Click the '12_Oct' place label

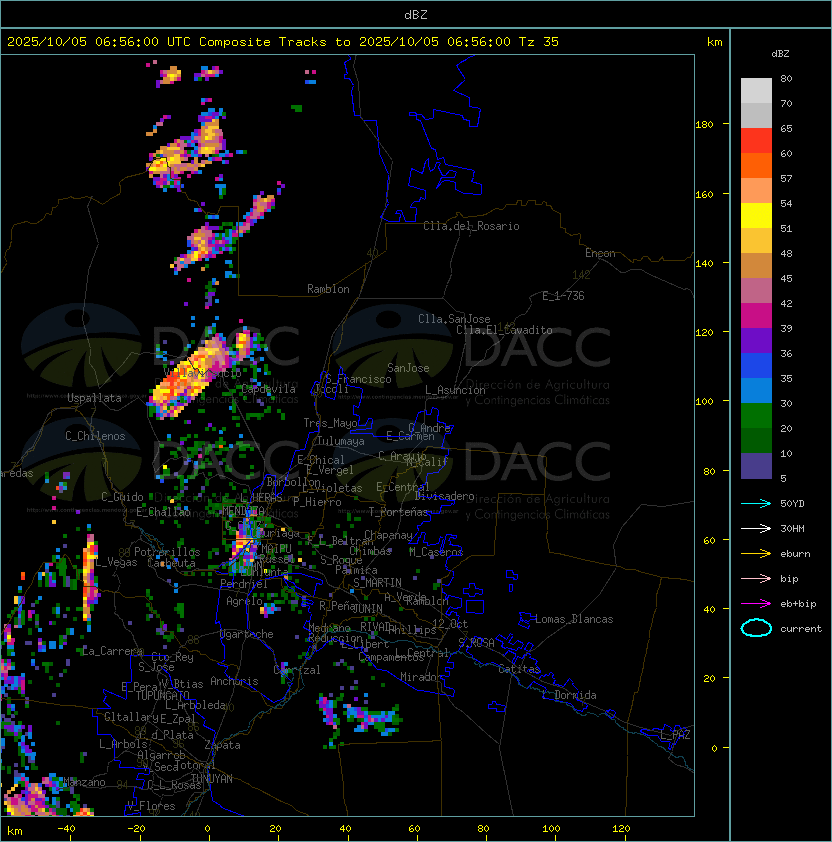click(450, 624)
